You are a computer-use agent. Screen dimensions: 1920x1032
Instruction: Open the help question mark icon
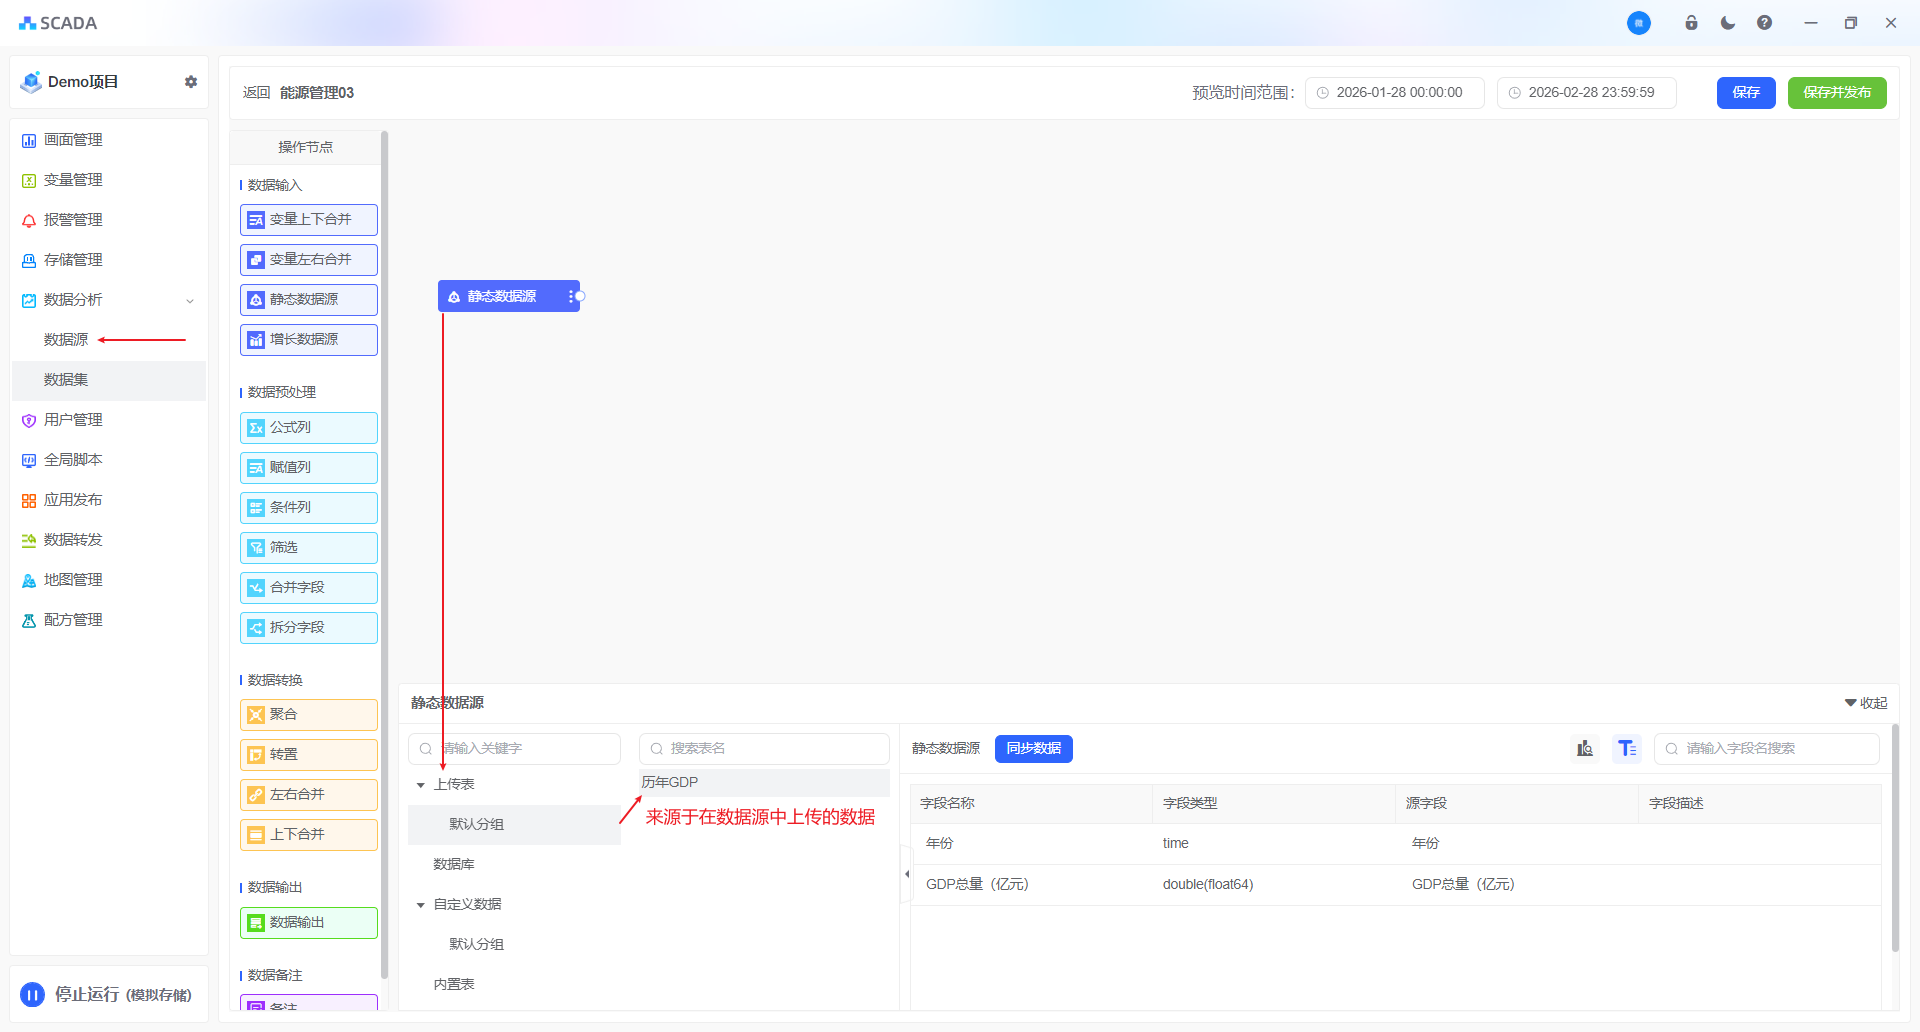(x=1764, y=23)
